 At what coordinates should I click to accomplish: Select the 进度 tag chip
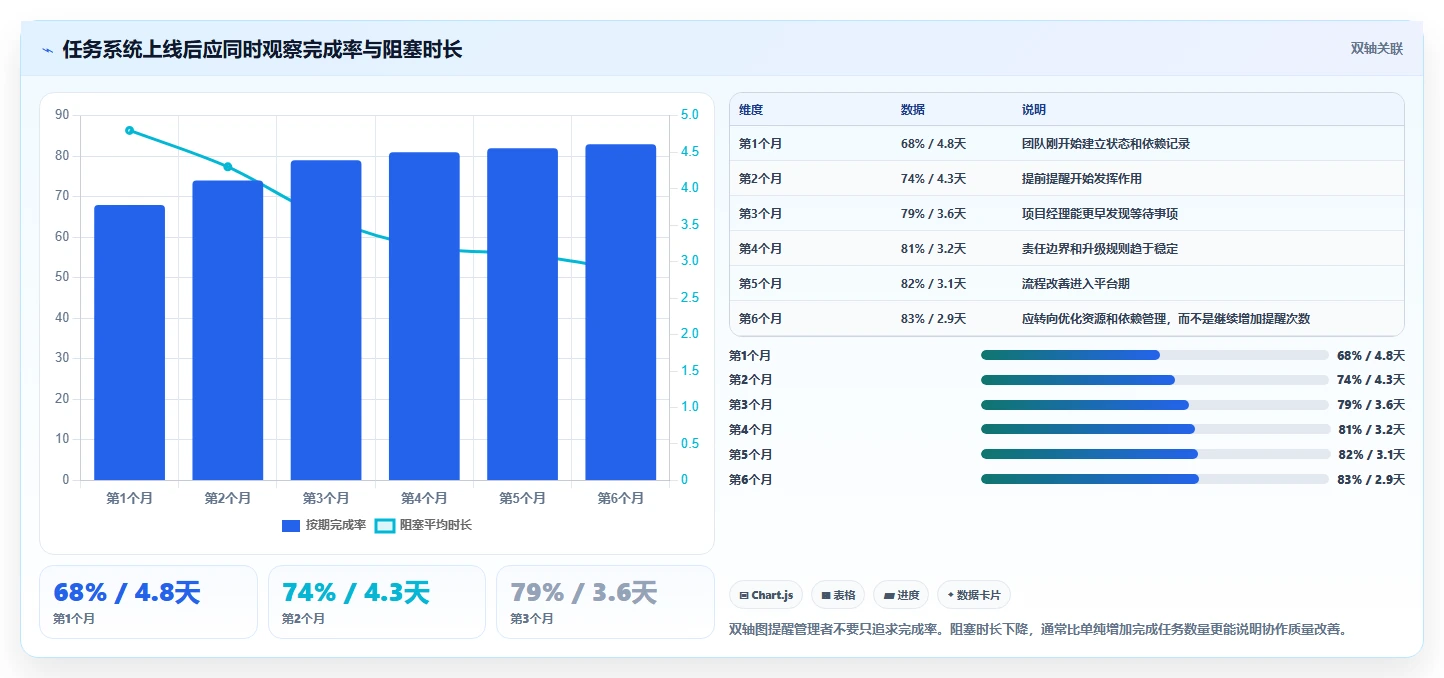(901, 595)
